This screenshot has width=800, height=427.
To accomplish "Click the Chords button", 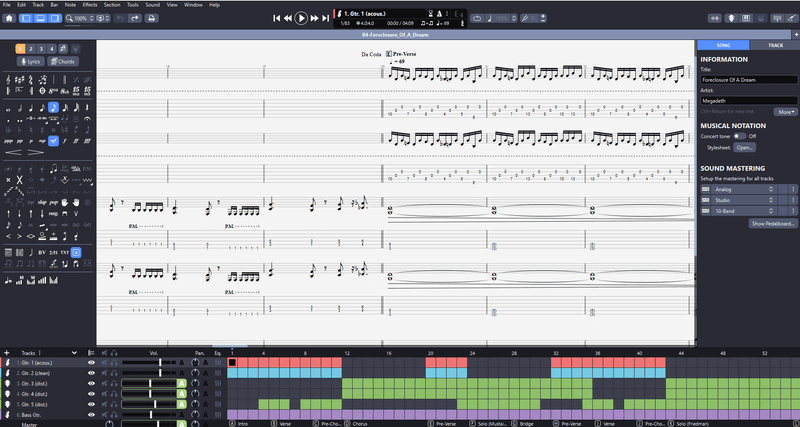I will [x=62, y=62].
